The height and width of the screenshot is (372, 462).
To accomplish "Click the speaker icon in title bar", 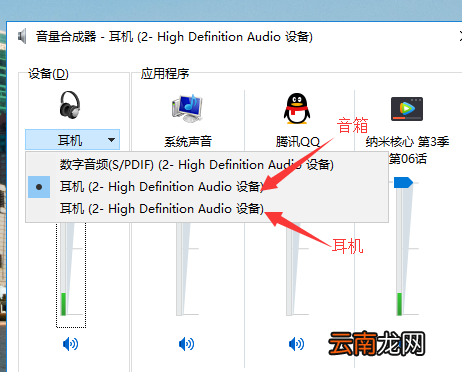I will 22,36.
